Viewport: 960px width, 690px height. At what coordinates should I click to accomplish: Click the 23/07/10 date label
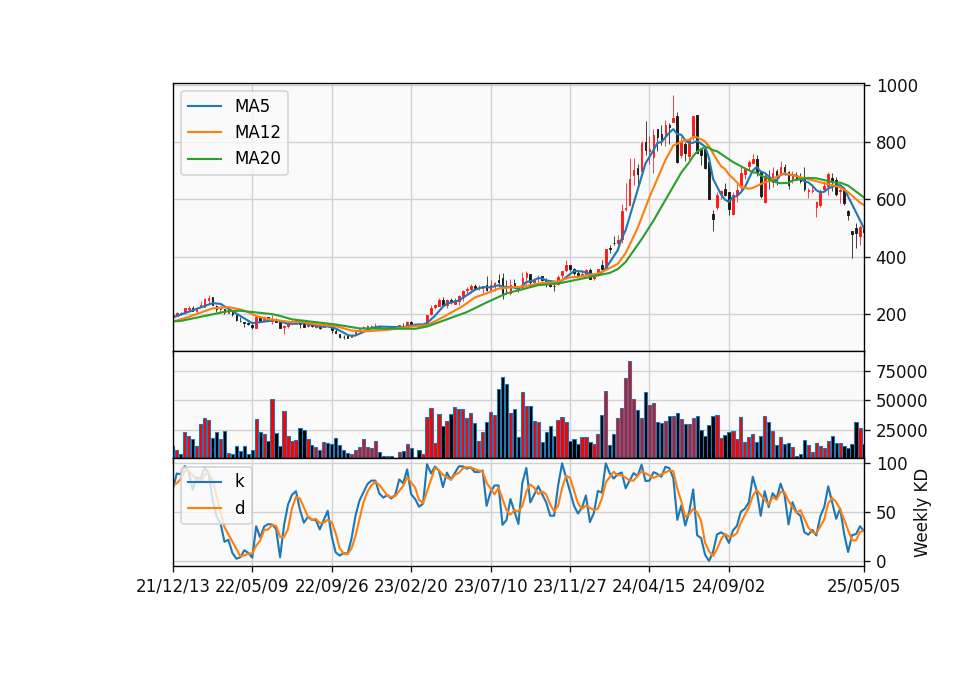pos(490,586)
